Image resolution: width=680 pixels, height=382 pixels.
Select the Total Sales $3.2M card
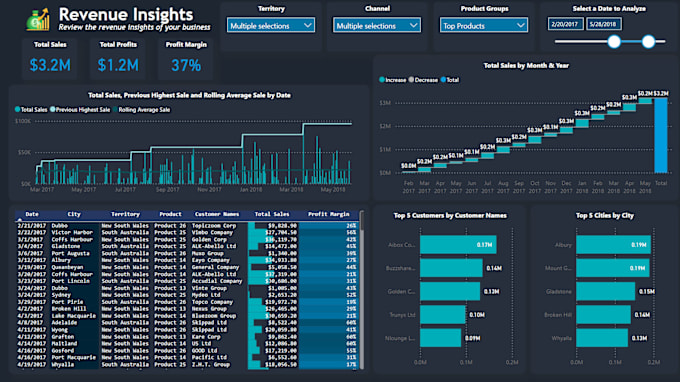coord(50,59)
